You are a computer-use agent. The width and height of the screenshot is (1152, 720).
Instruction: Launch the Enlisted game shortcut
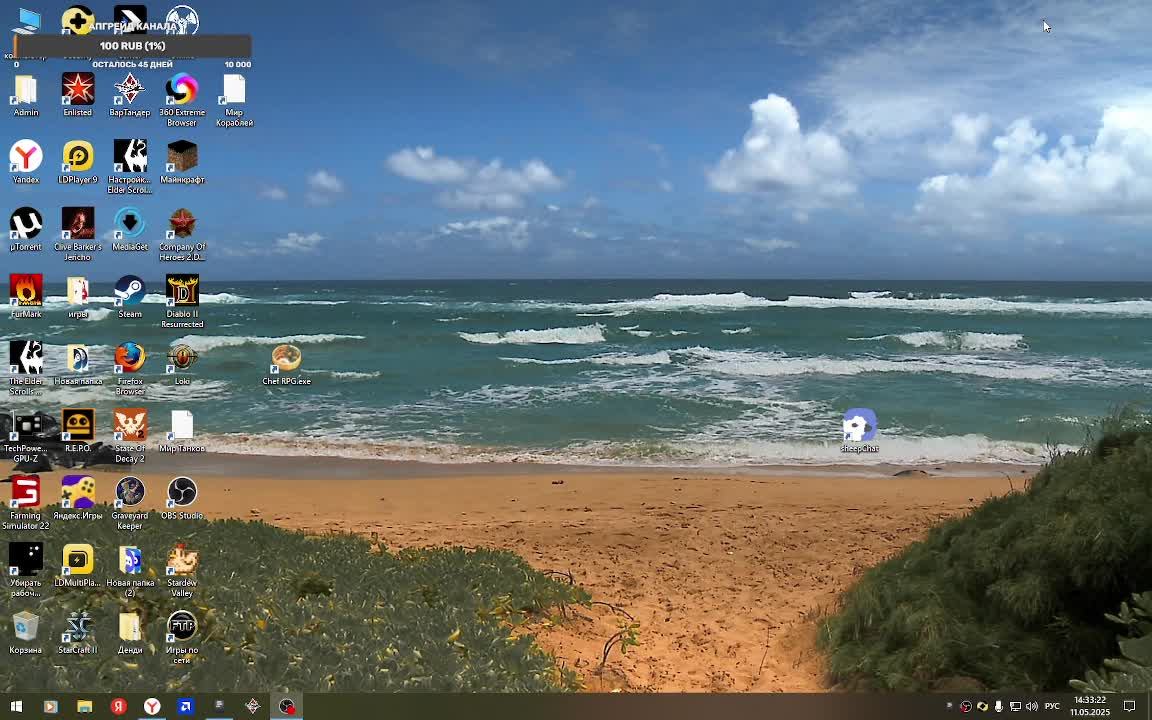[78, 92]
